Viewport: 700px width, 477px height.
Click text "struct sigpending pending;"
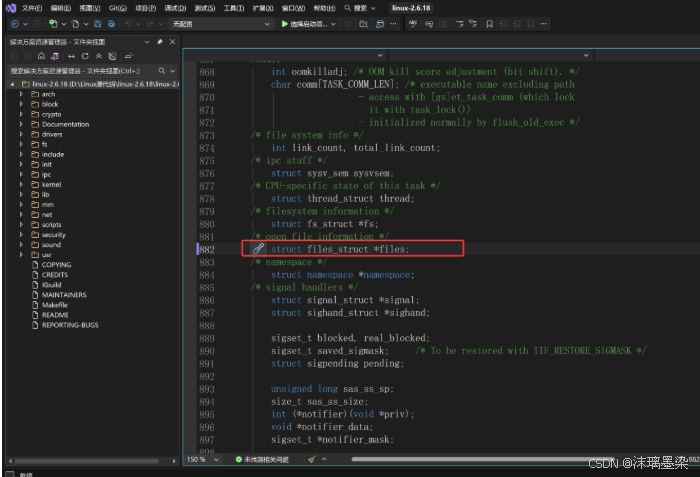coord(337,363)
